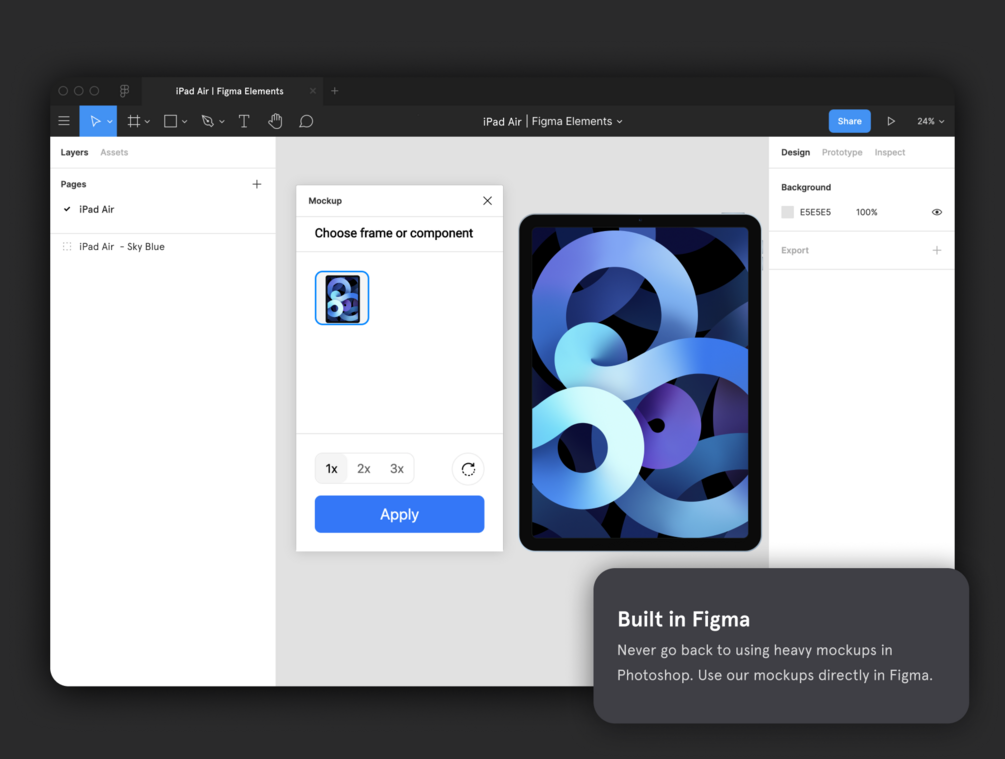The height and width of the screenshot is (759, 1005).
Task: Switch to the Design tab
Action: click(x=795, y=153)
